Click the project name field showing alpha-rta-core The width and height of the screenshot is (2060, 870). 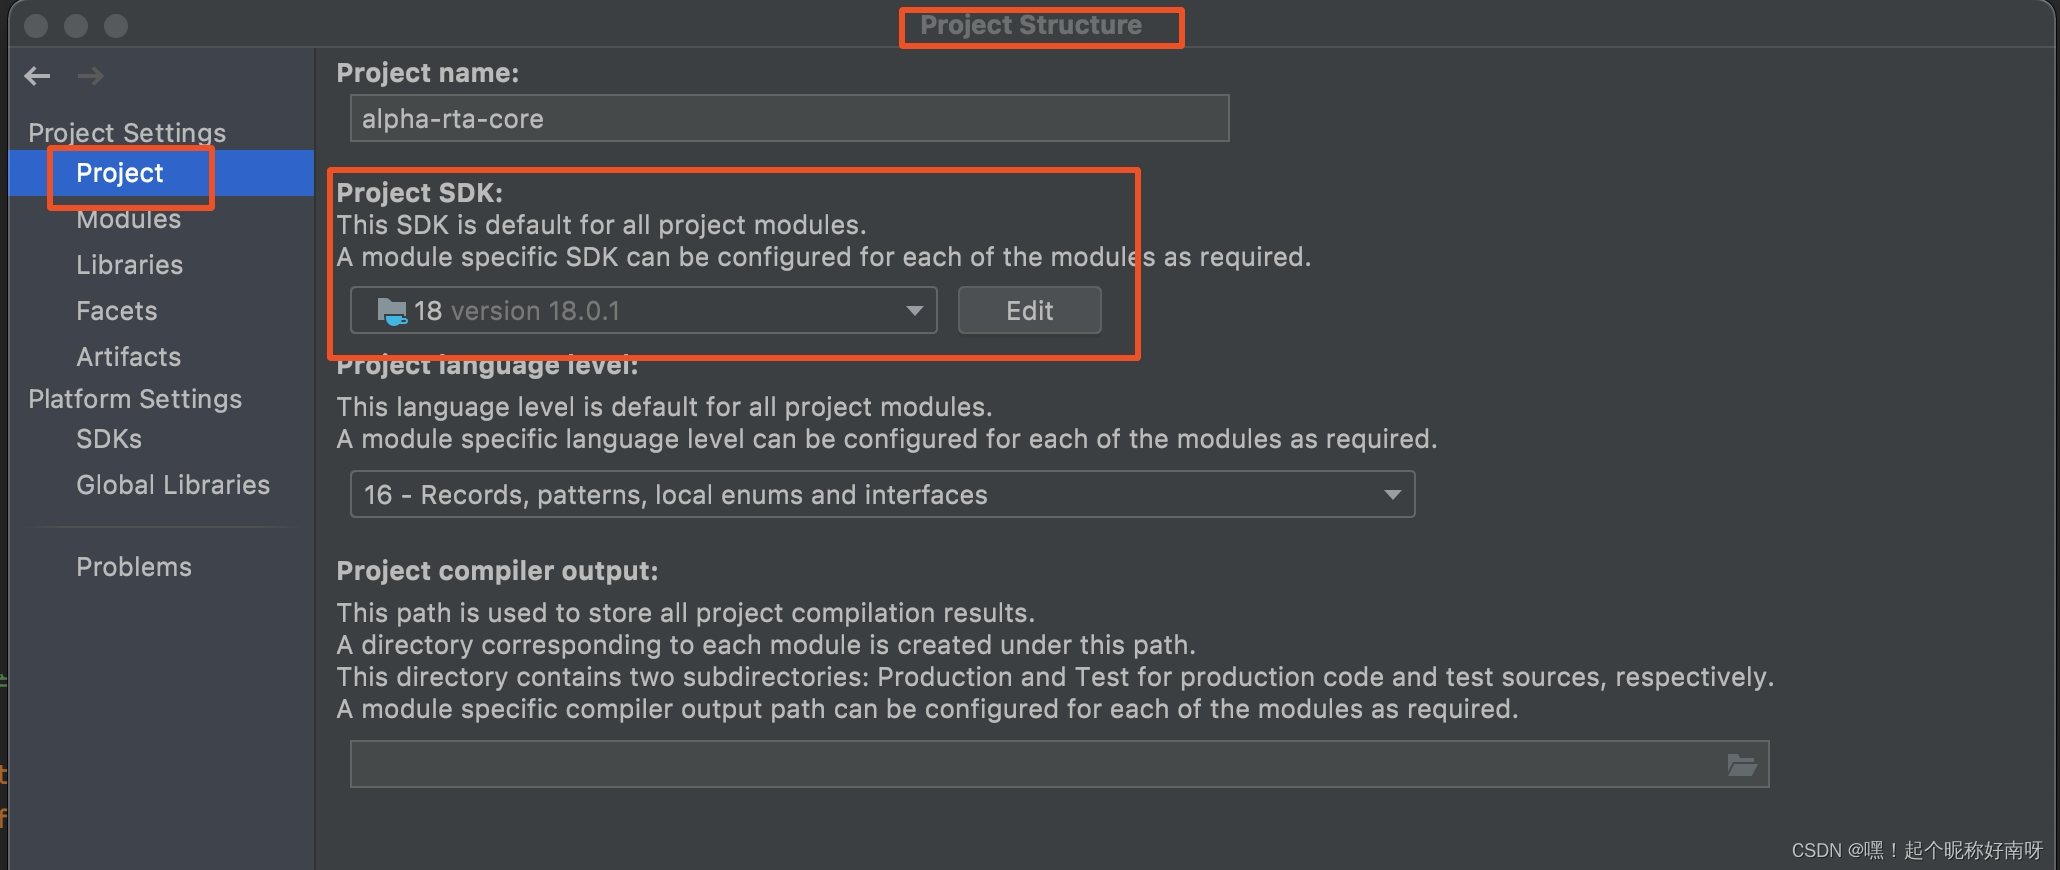coord(789,118)
